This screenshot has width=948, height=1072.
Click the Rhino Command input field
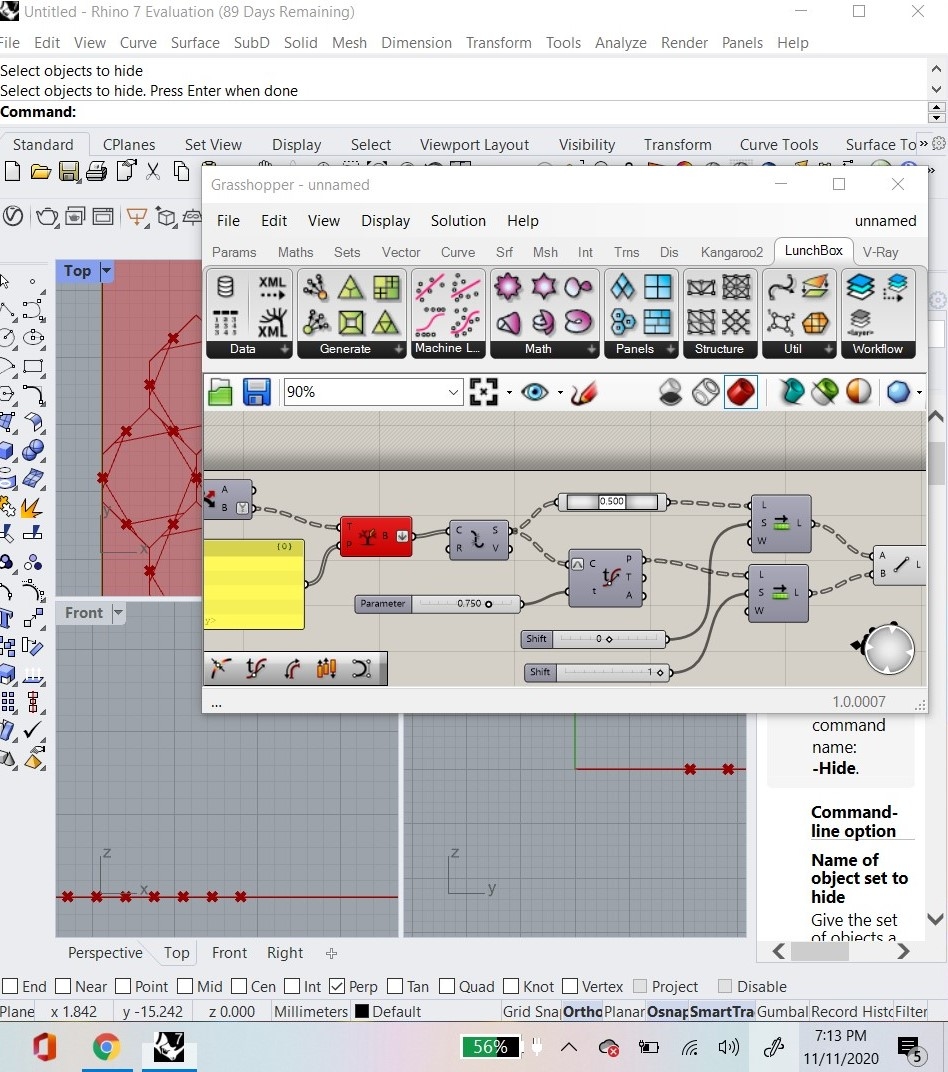point(465,111)
